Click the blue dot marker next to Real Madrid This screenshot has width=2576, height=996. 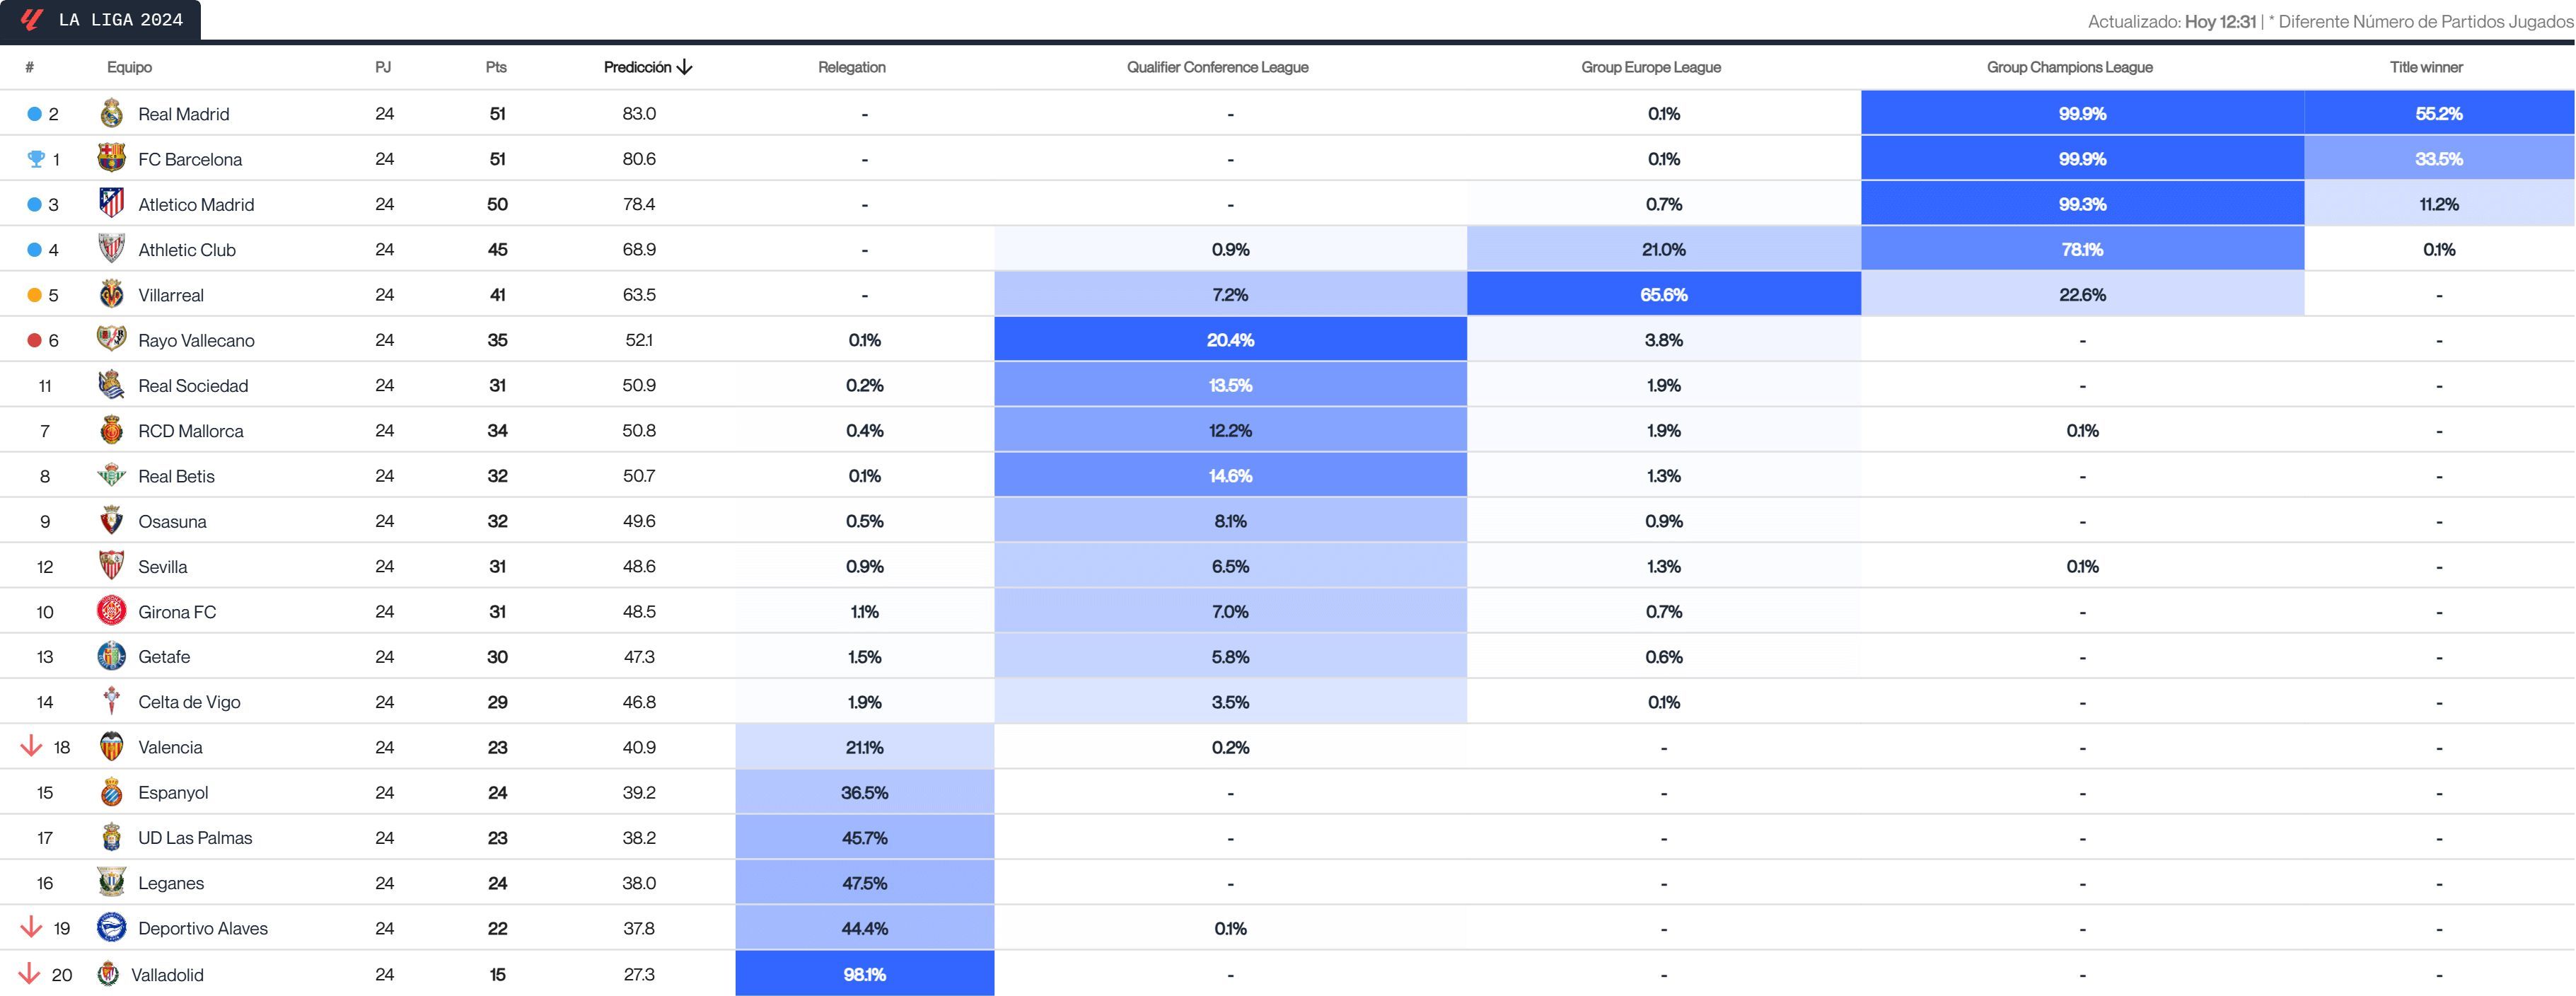(x=31, y=114)
